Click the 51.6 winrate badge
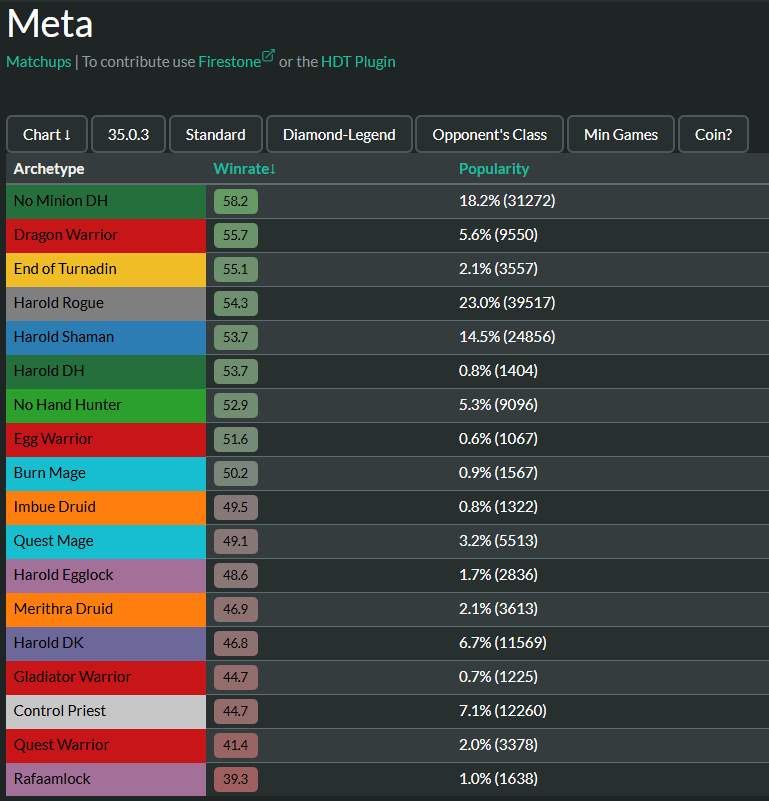Image resolution: width=769 pixels, height=801 pixels. [x=236, y=439]
